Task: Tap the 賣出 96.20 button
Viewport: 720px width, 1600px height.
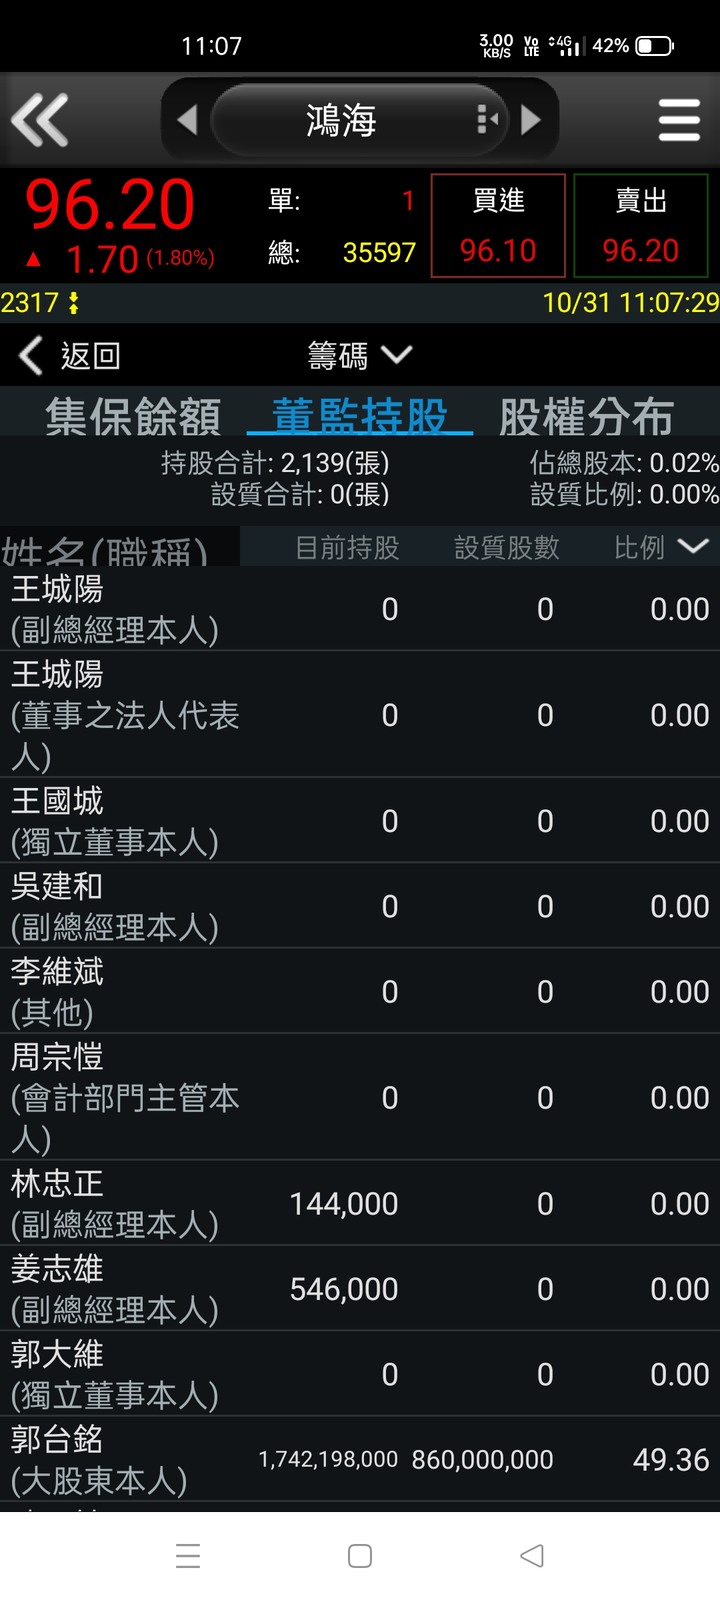Action: coord(641,225)
